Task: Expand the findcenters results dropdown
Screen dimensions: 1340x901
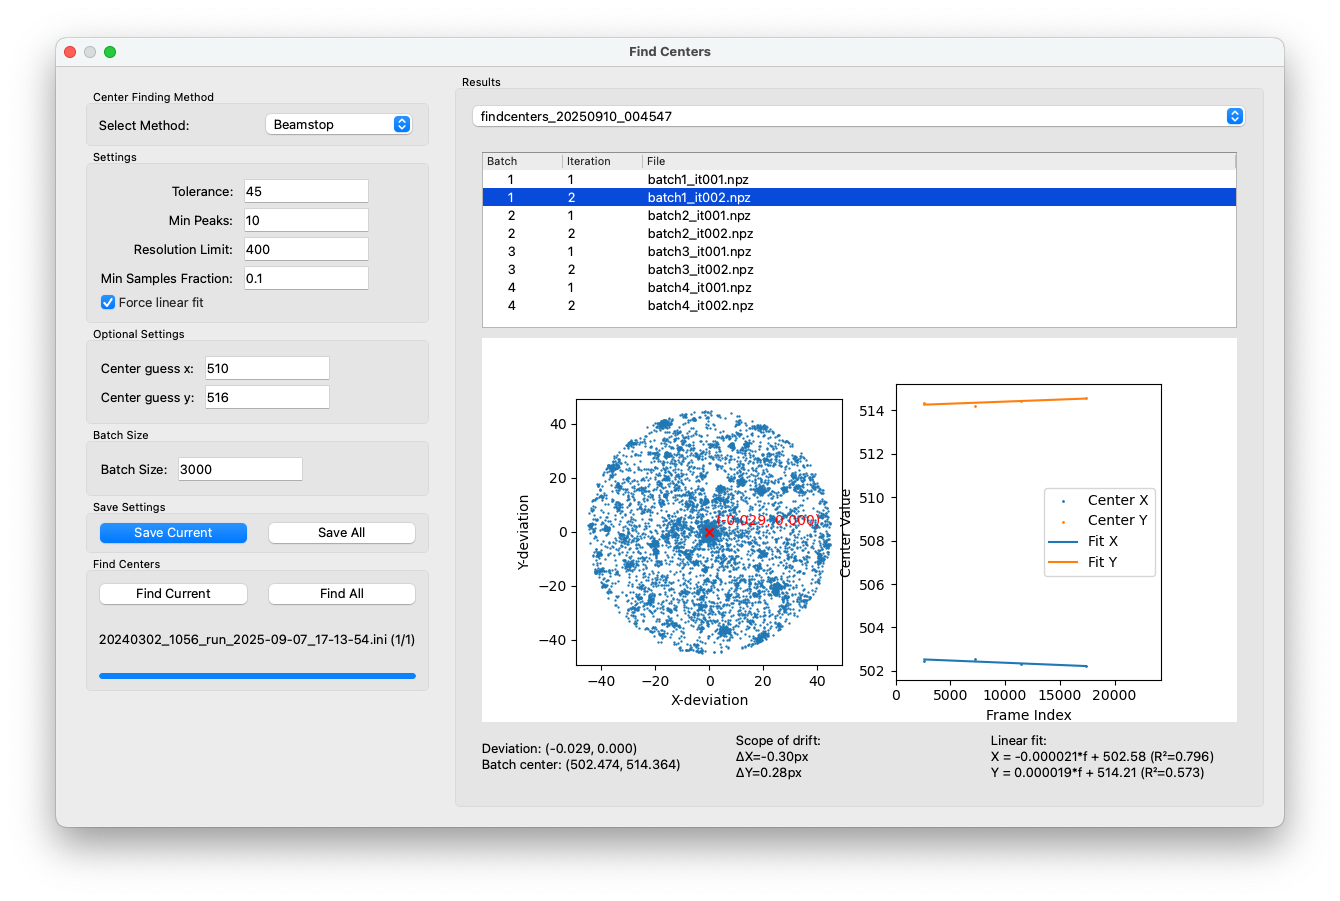Action: click(858, 116)
